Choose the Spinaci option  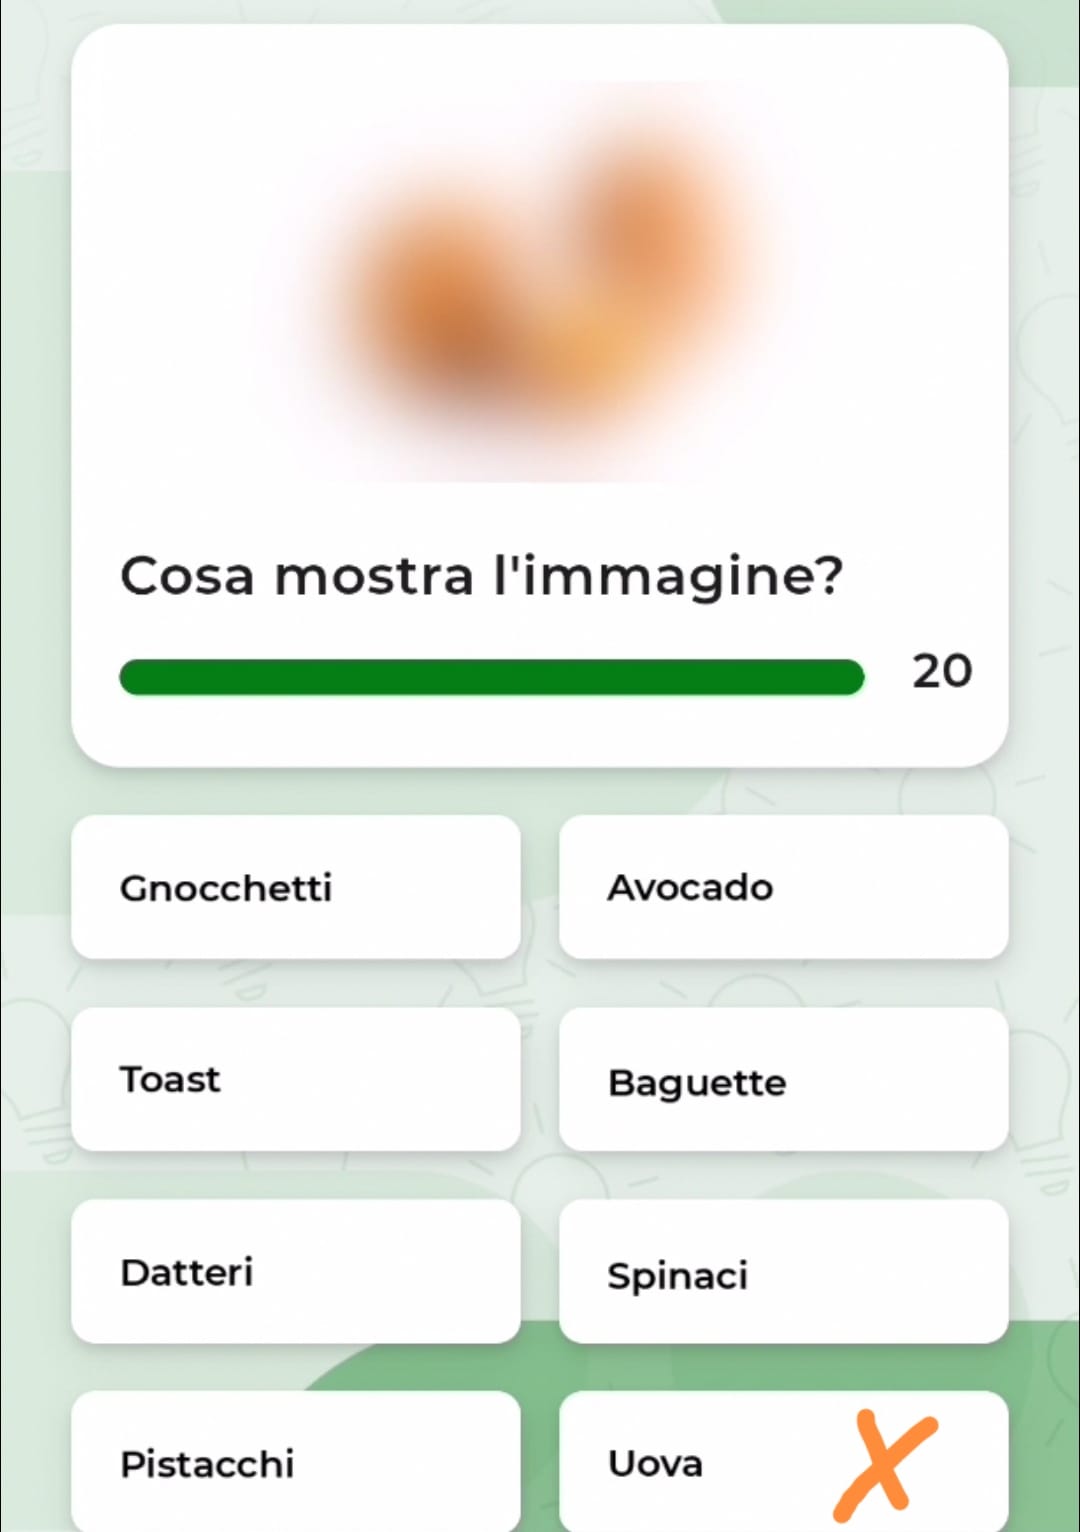point(782,1274)
